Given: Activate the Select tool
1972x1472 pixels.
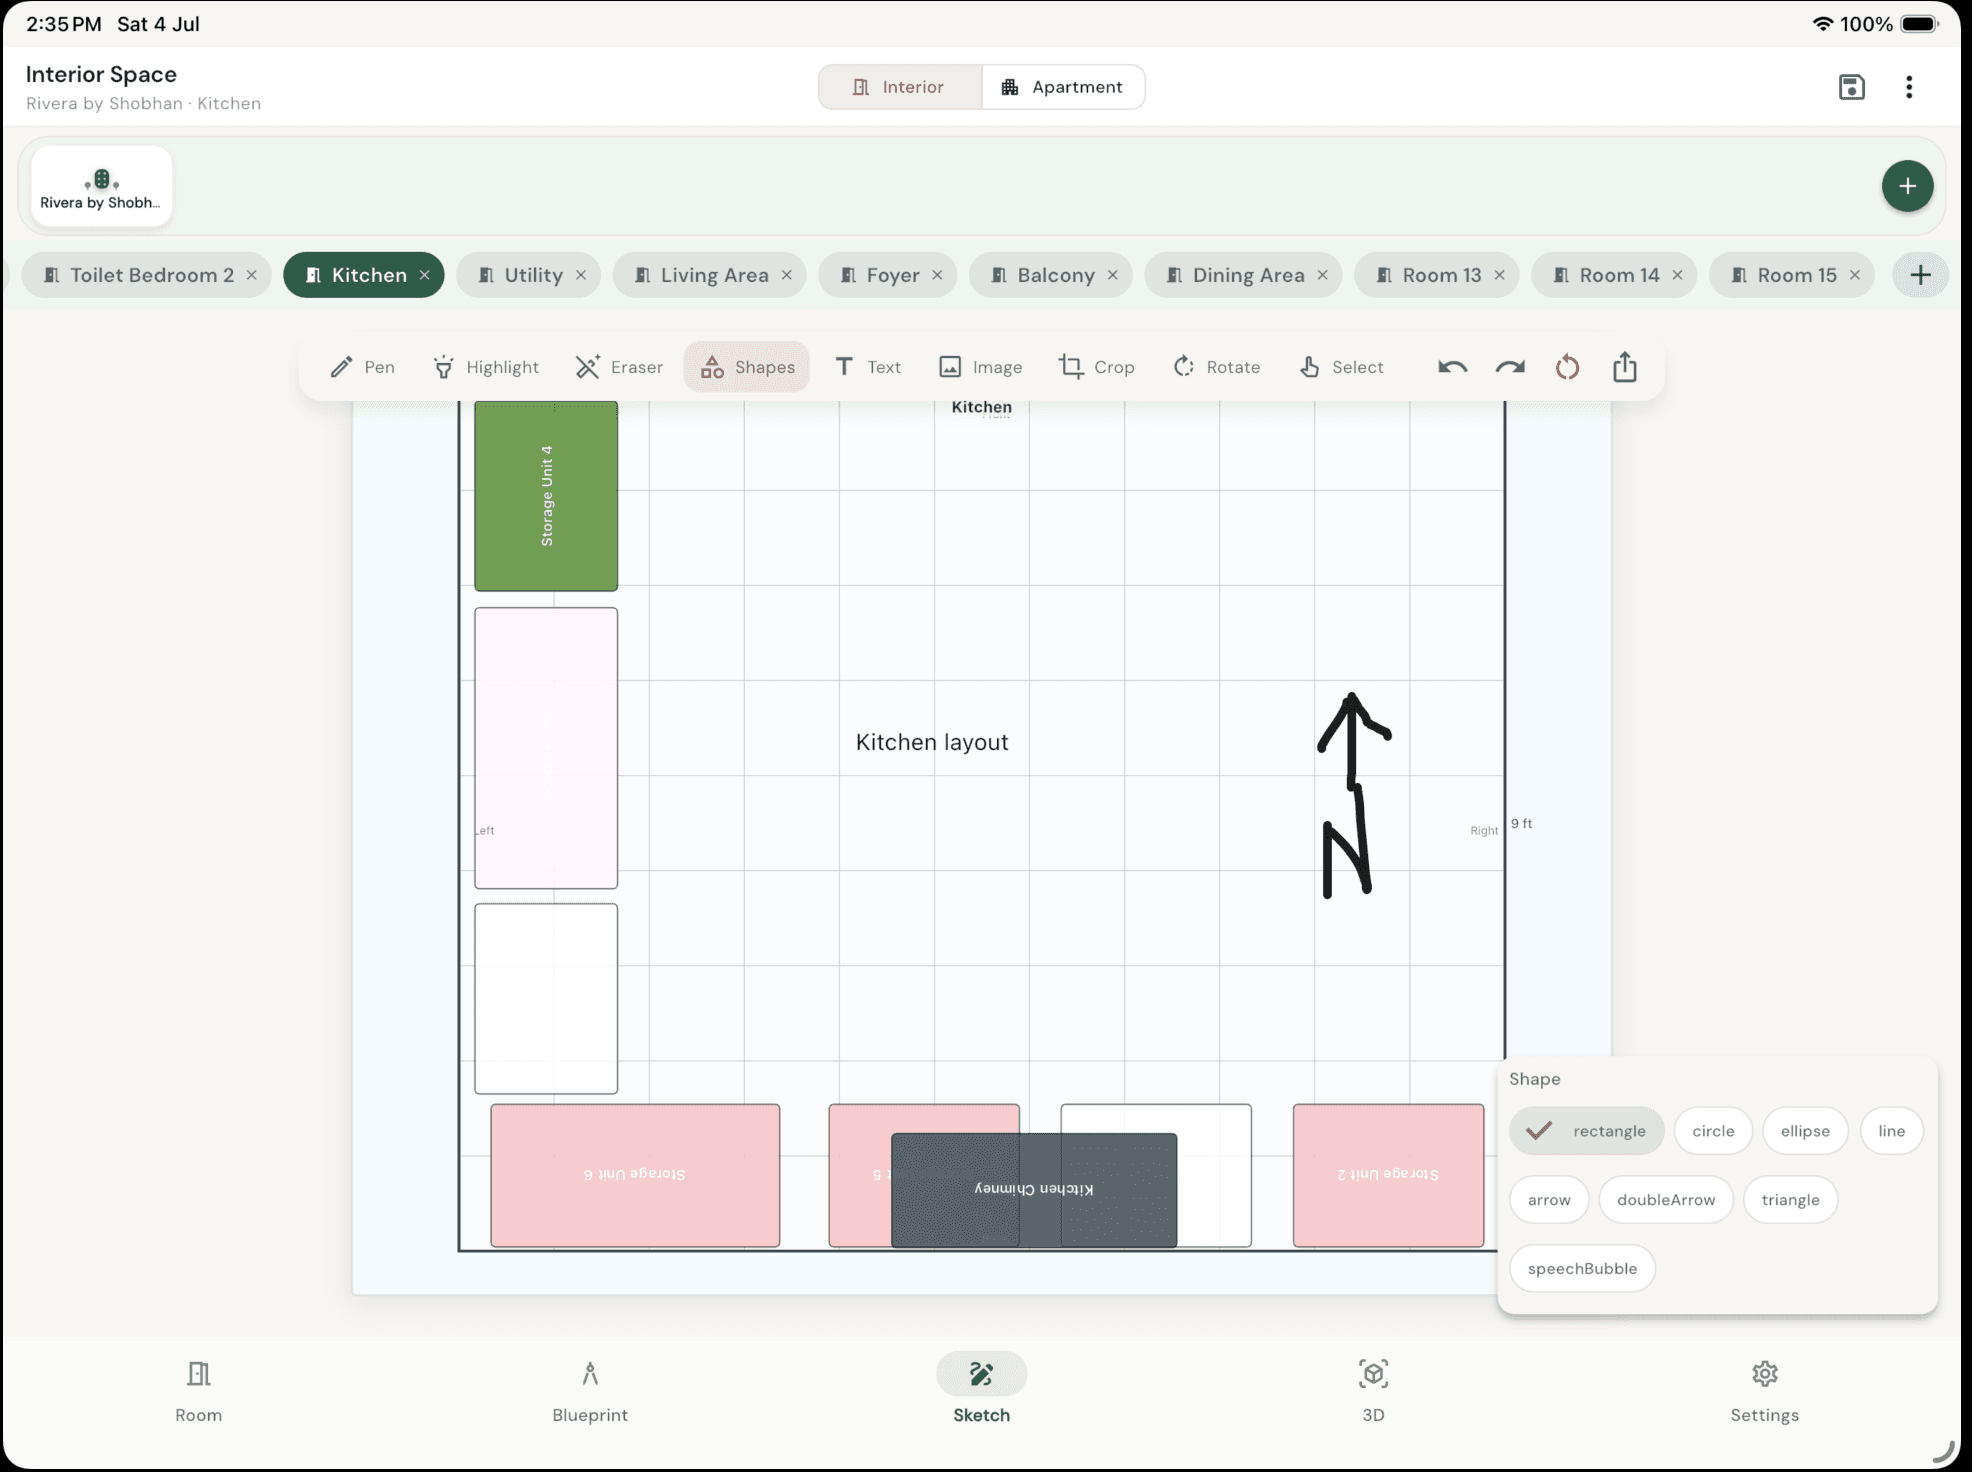Looking at the screenshot, I should pos(1340,367).
